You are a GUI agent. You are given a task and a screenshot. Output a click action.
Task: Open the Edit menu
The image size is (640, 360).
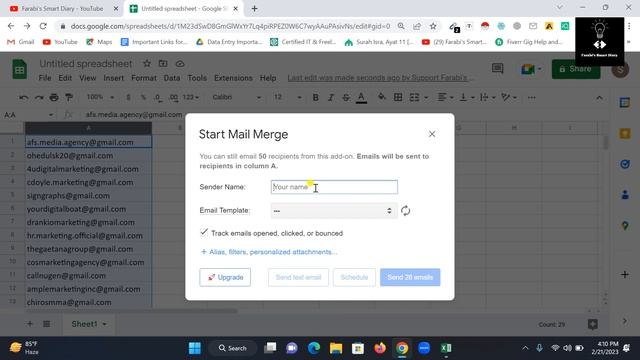coord(65,78)
